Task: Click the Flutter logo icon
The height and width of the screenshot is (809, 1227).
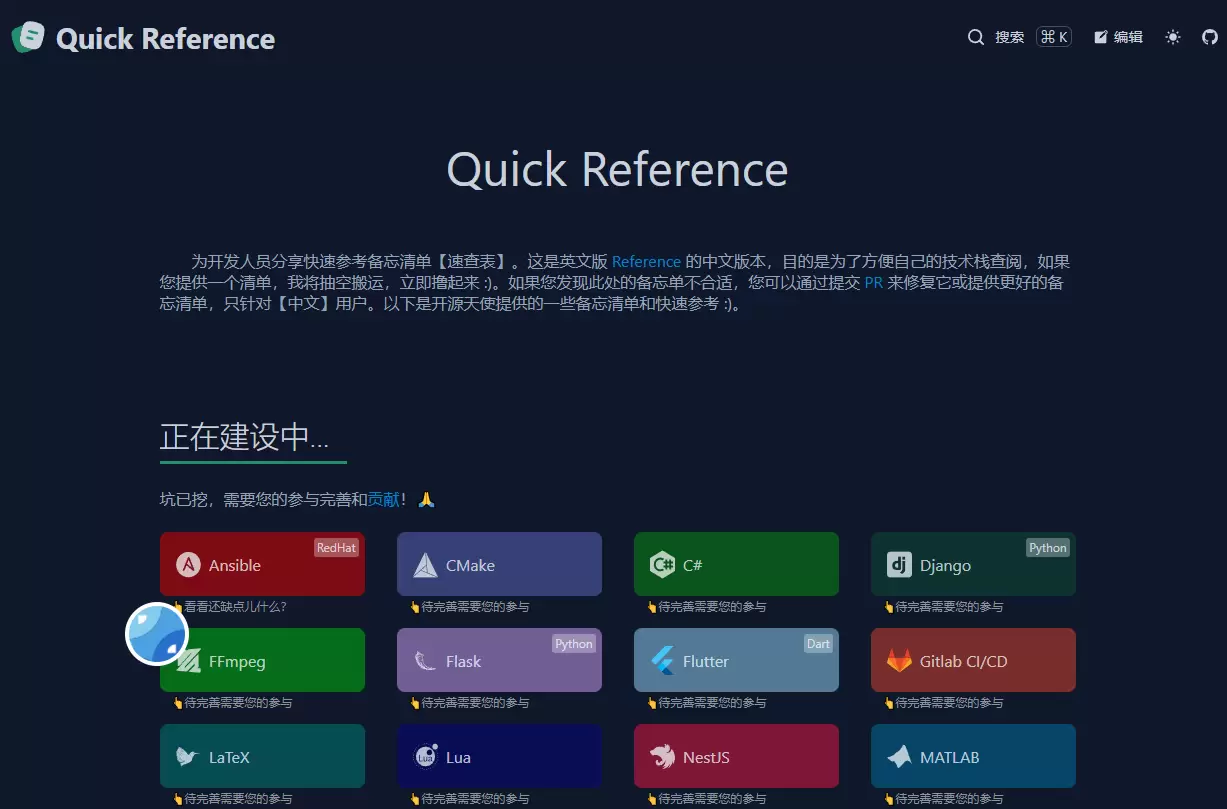Action: [662, 661]
